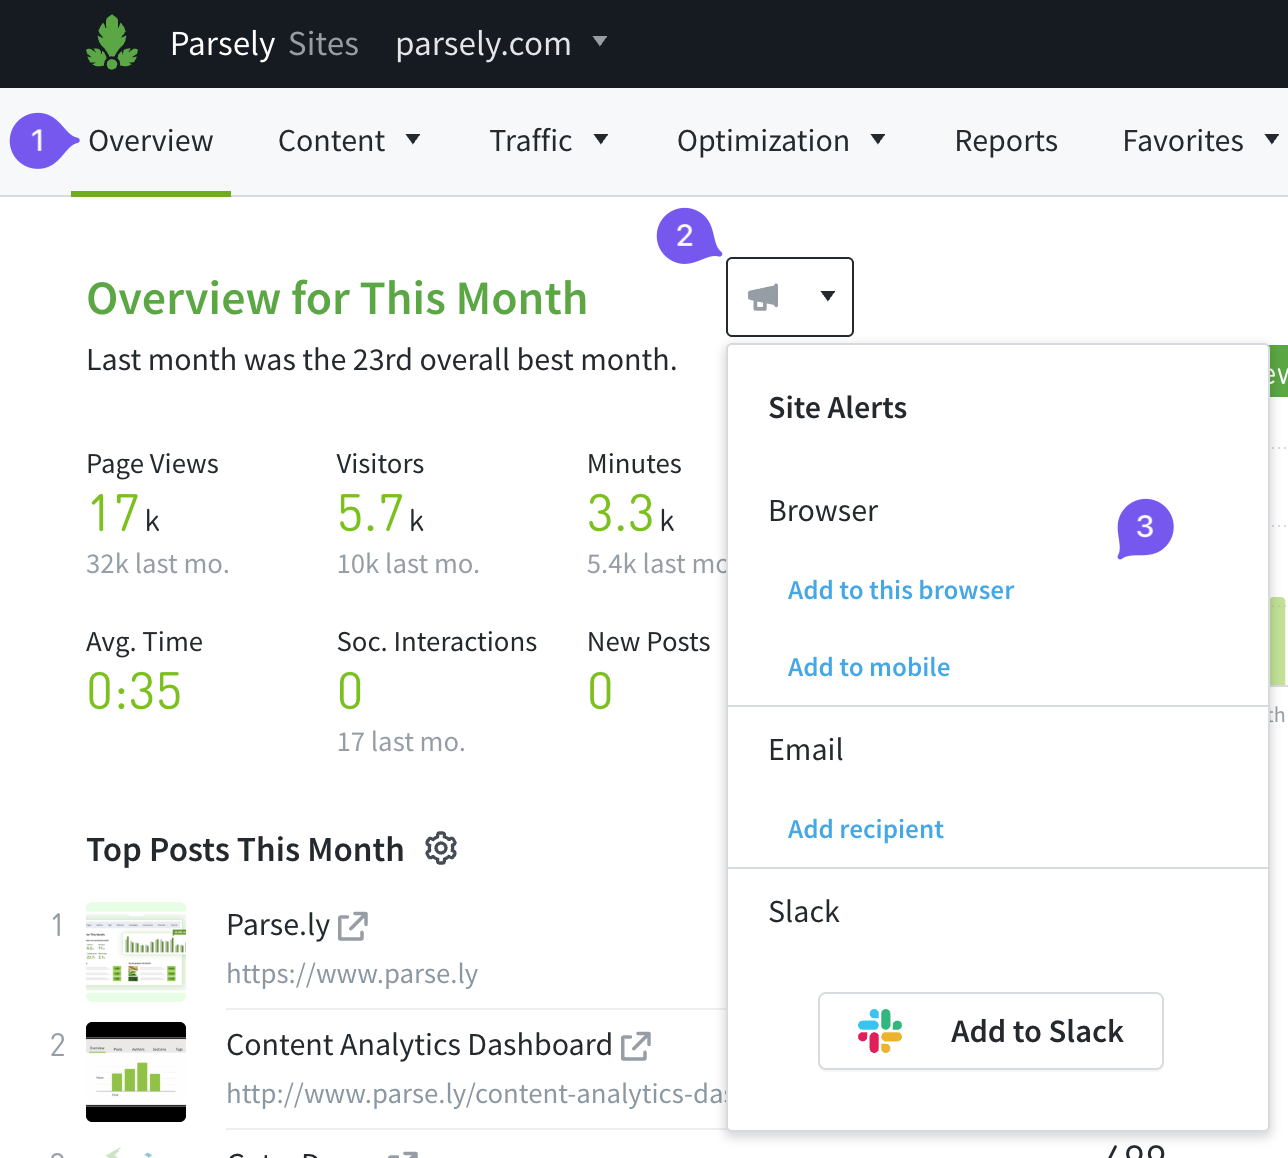This screenshot has height=1158, width=1288.
Task: Click the Content Analytics Dashboard post title
Action: [419, 1045]
